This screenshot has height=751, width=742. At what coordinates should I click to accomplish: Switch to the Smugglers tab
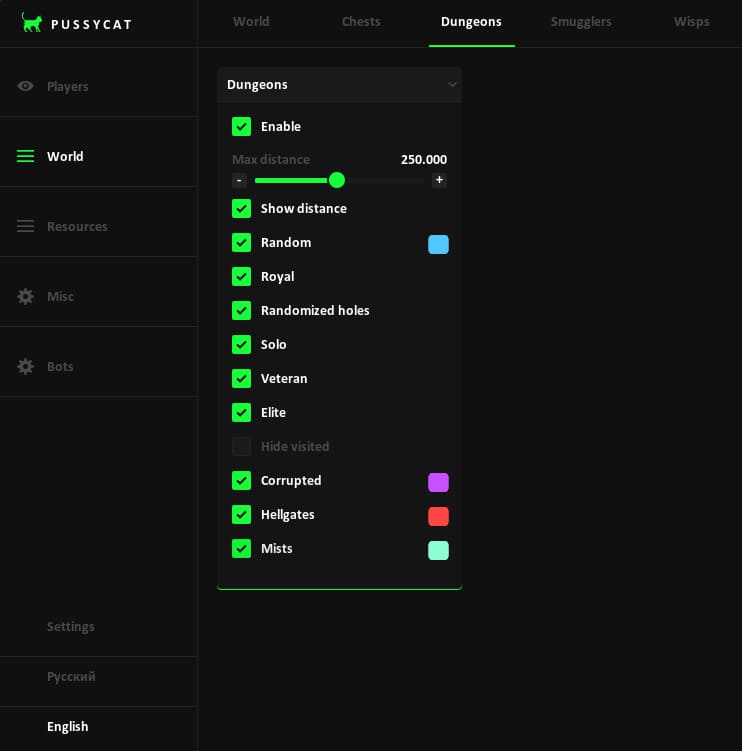(581, 22)
